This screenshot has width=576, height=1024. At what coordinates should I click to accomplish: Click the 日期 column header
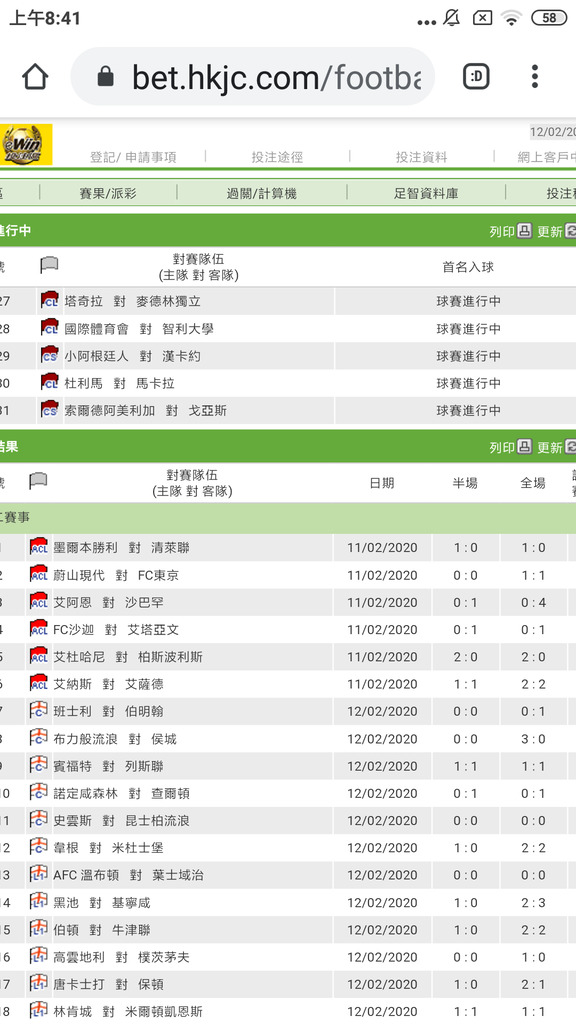(382, 483)
